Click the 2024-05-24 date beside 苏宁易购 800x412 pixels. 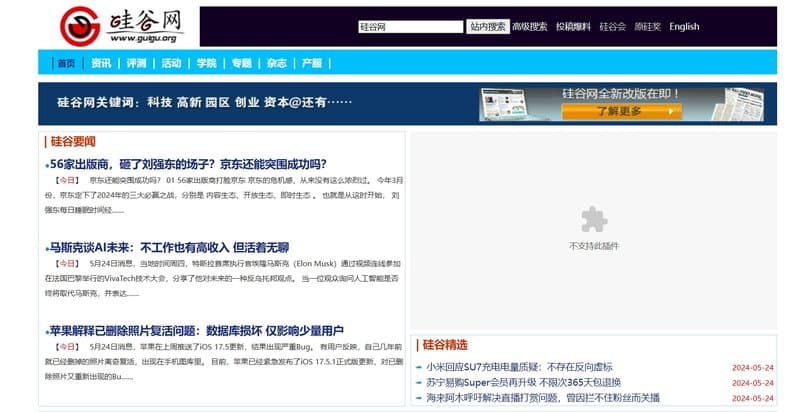753,383
